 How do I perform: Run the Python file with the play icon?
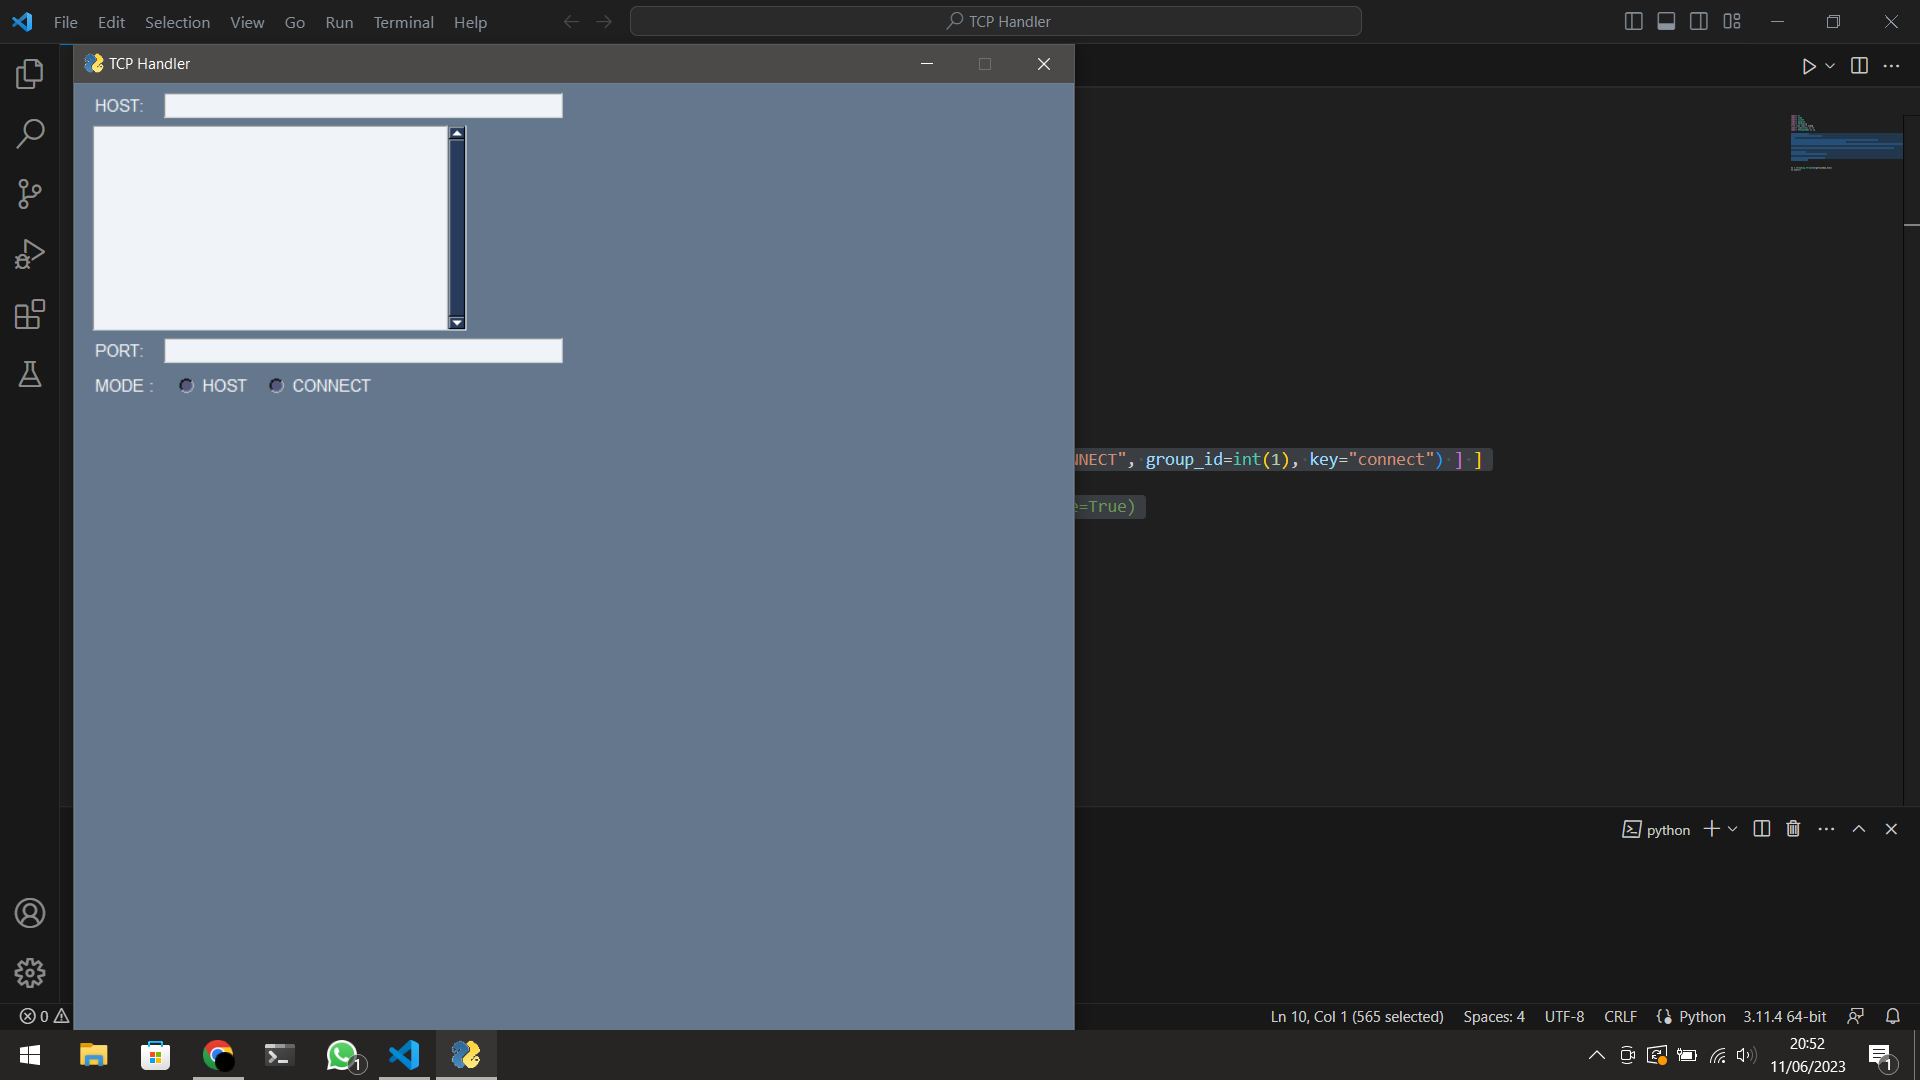point(1807,66)
